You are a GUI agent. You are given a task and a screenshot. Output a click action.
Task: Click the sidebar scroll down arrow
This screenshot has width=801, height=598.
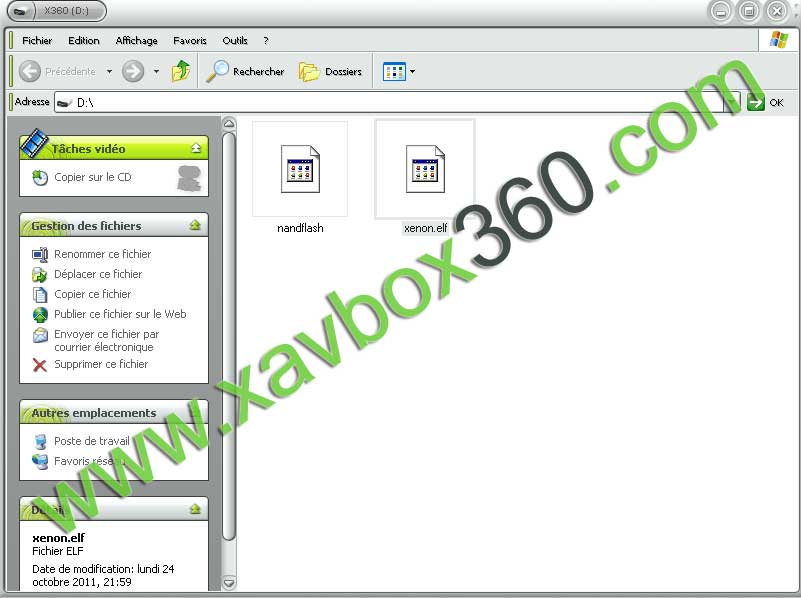(229, 582)
